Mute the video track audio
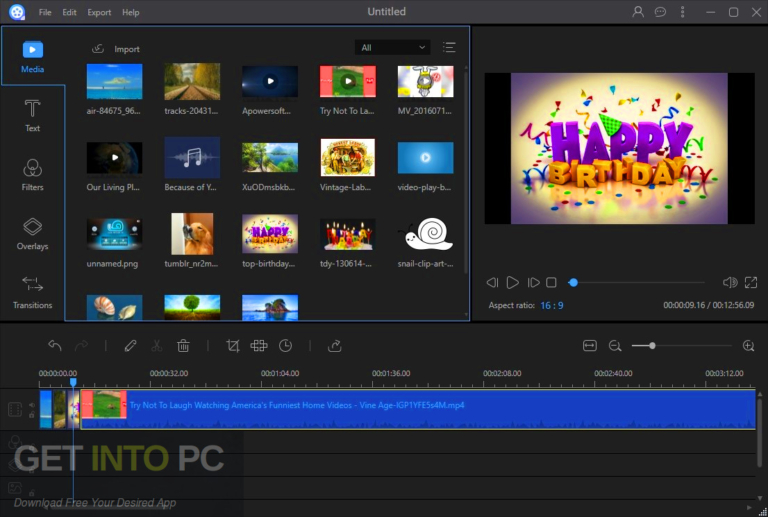 [x=31, y=405]
